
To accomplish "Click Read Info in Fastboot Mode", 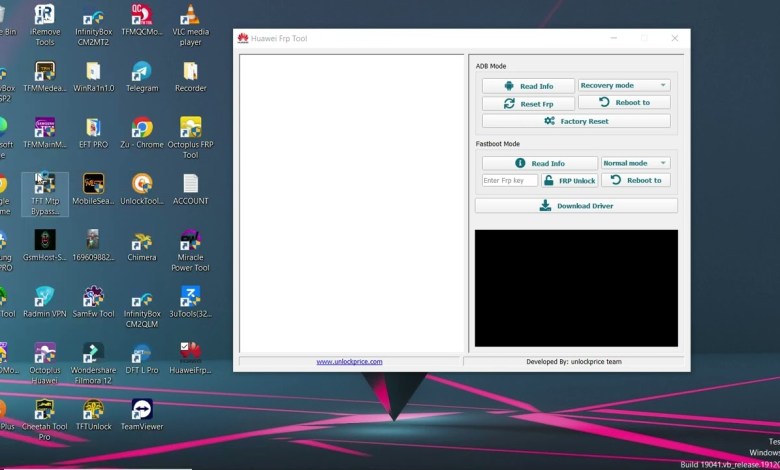I will point(539,163).
